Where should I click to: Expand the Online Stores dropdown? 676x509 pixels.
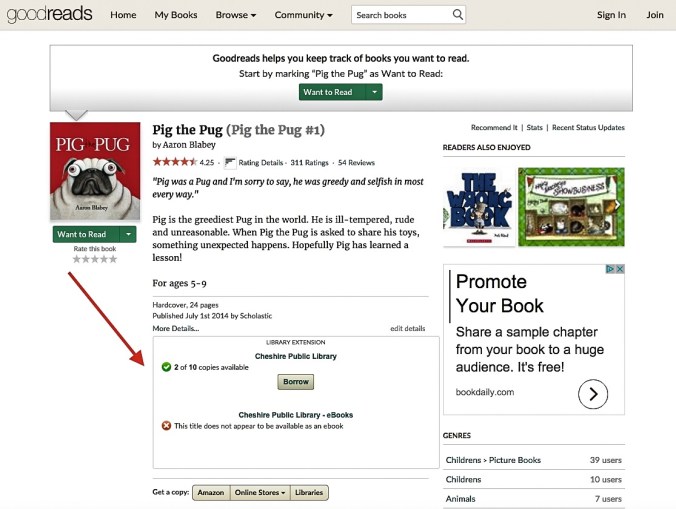coord(260,492)
